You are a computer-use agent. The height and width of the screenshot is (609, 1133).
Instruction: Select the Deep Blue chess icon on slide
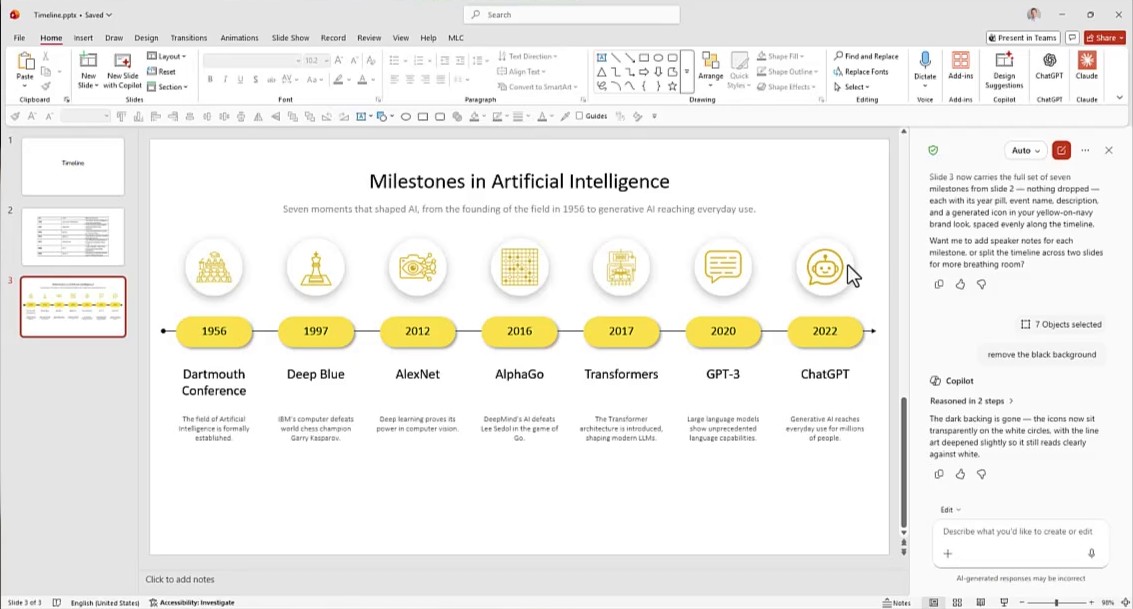coord(316,268)
